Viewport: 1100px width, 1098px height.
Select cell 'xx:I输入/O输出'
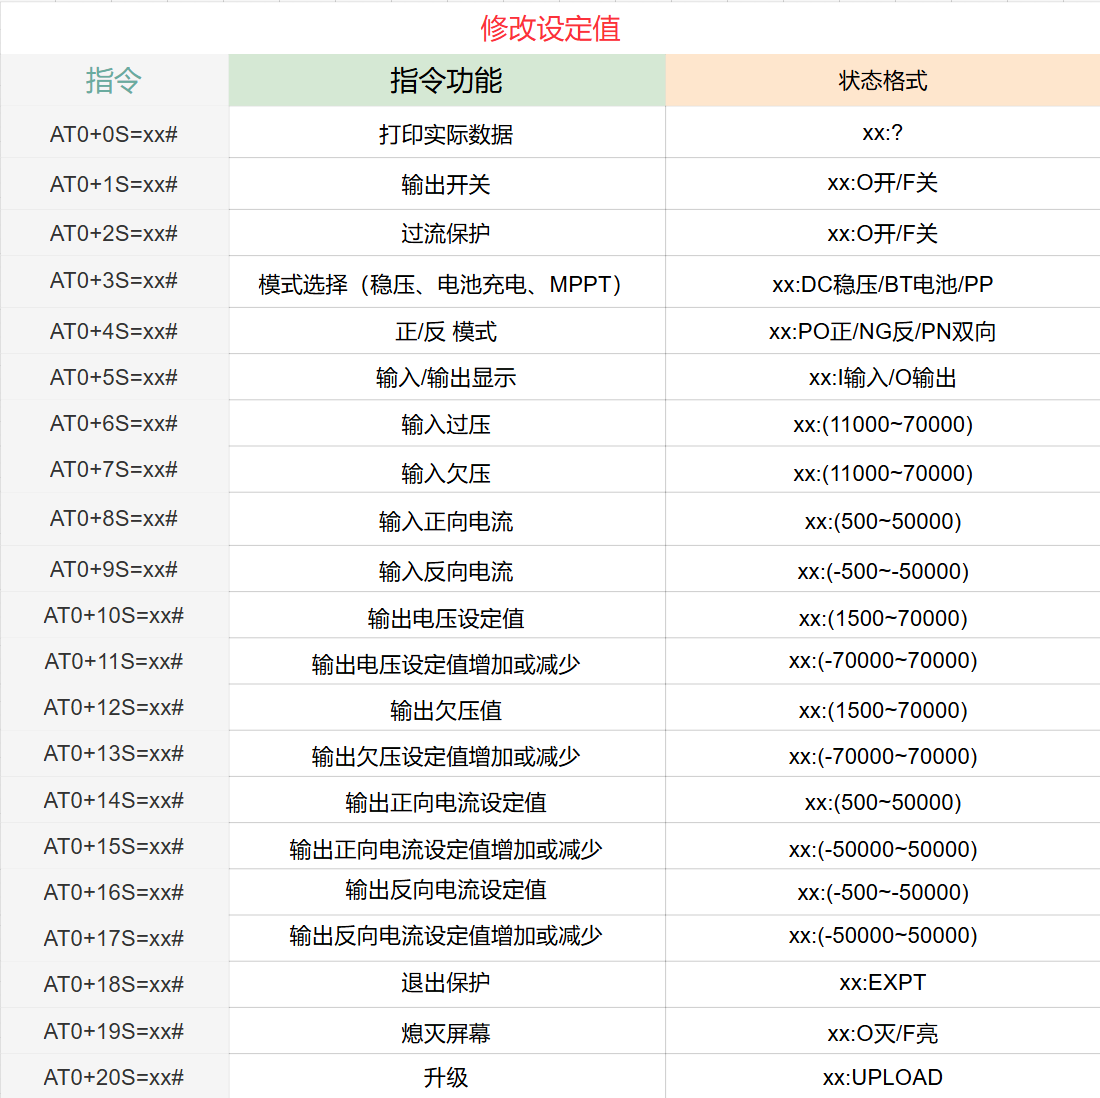click(883, 377)
